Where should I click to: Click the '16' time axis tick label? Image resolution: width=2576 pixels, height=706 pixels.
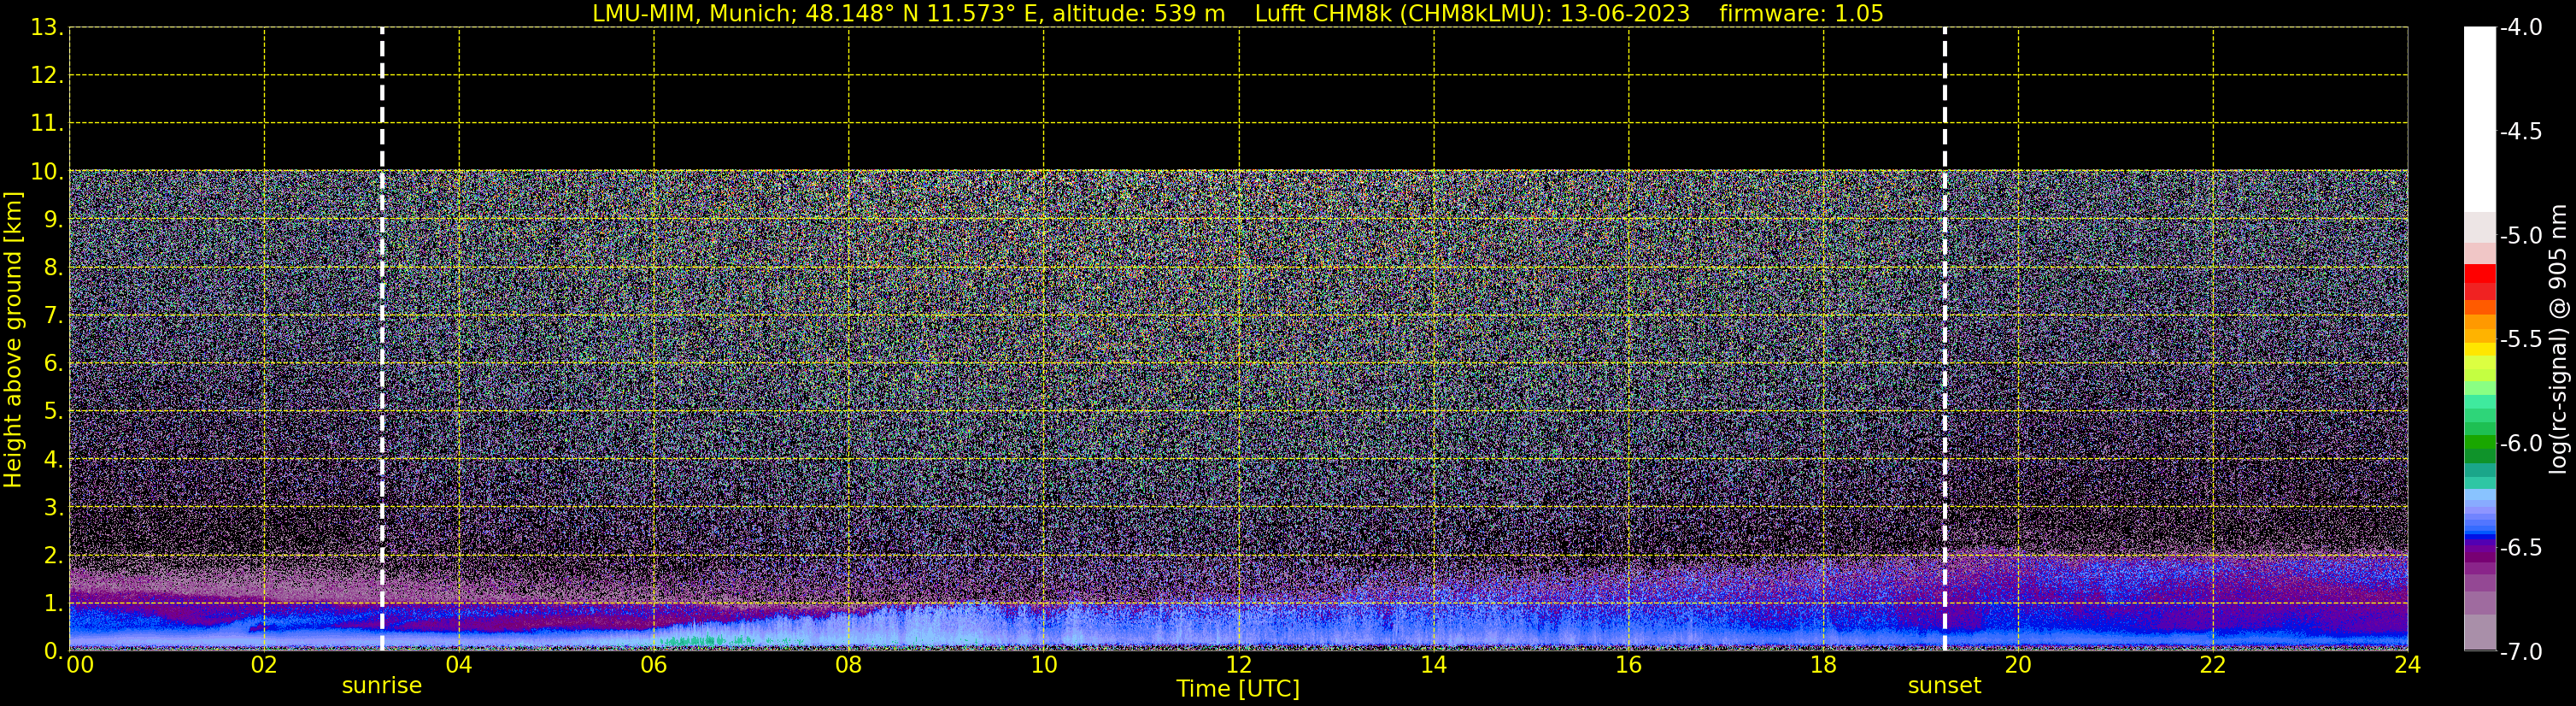(1629, 665)
